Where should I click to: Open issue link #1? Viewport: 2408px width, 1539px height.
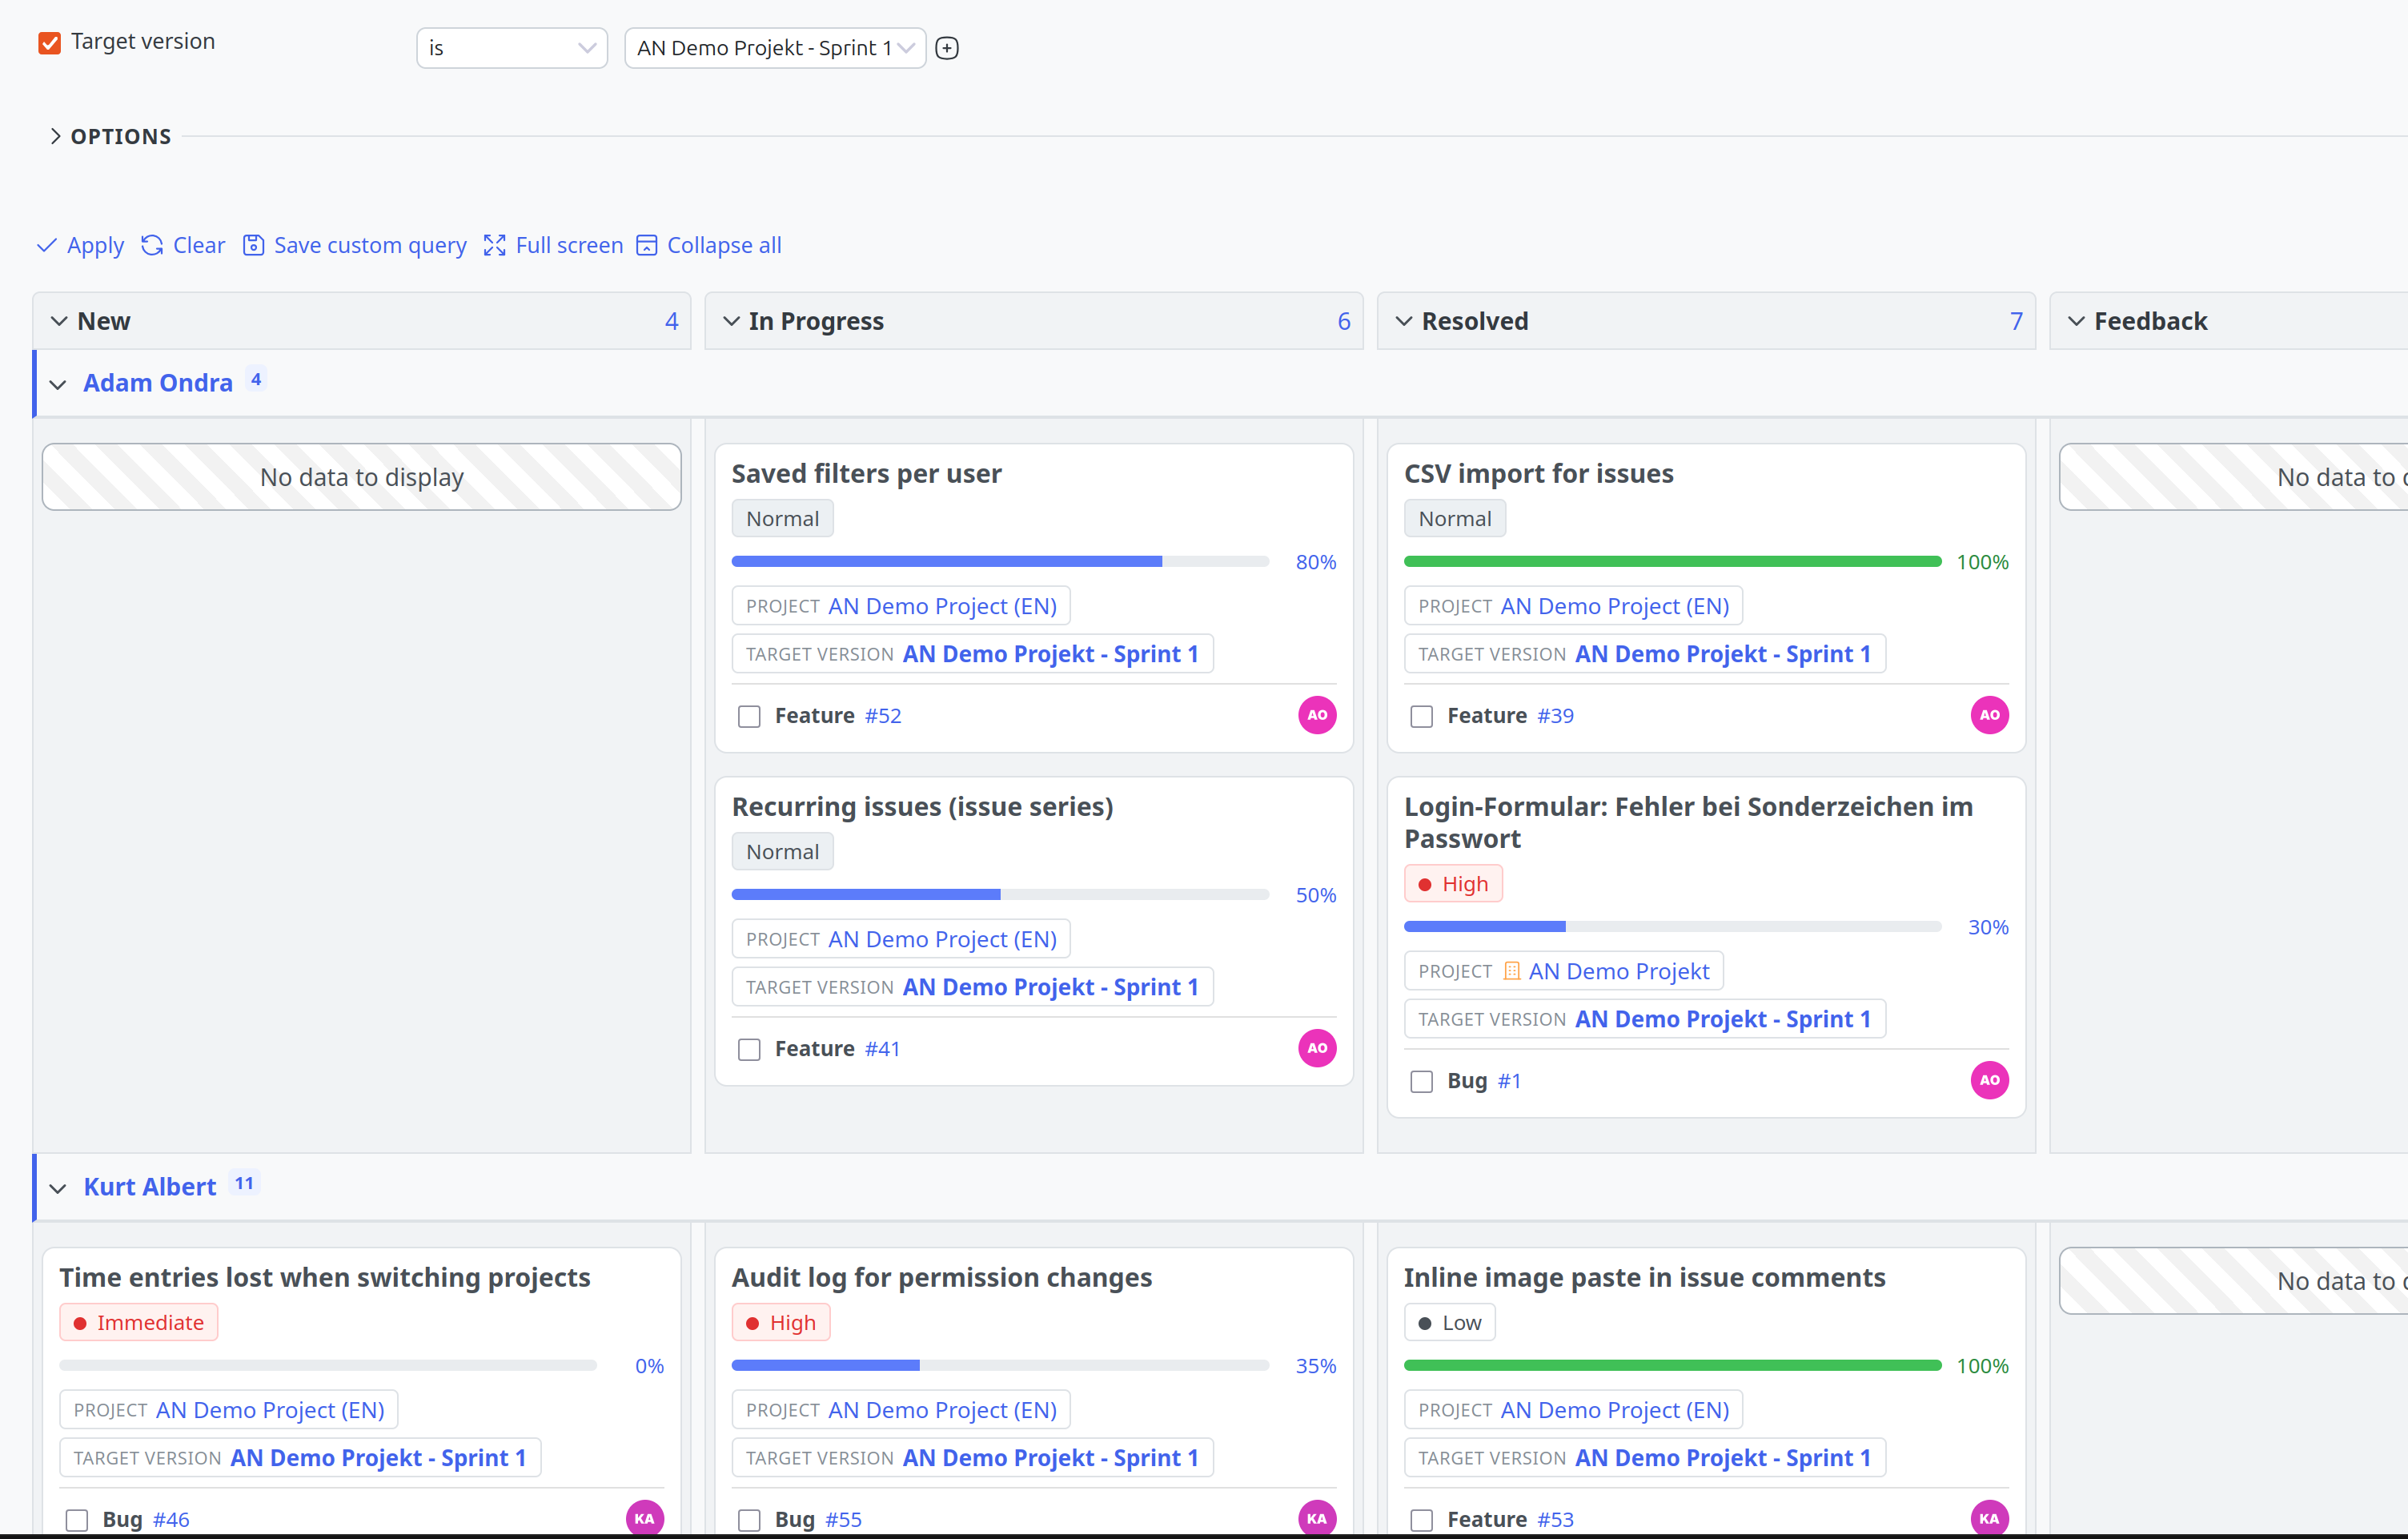[x=1509, y=1081]
